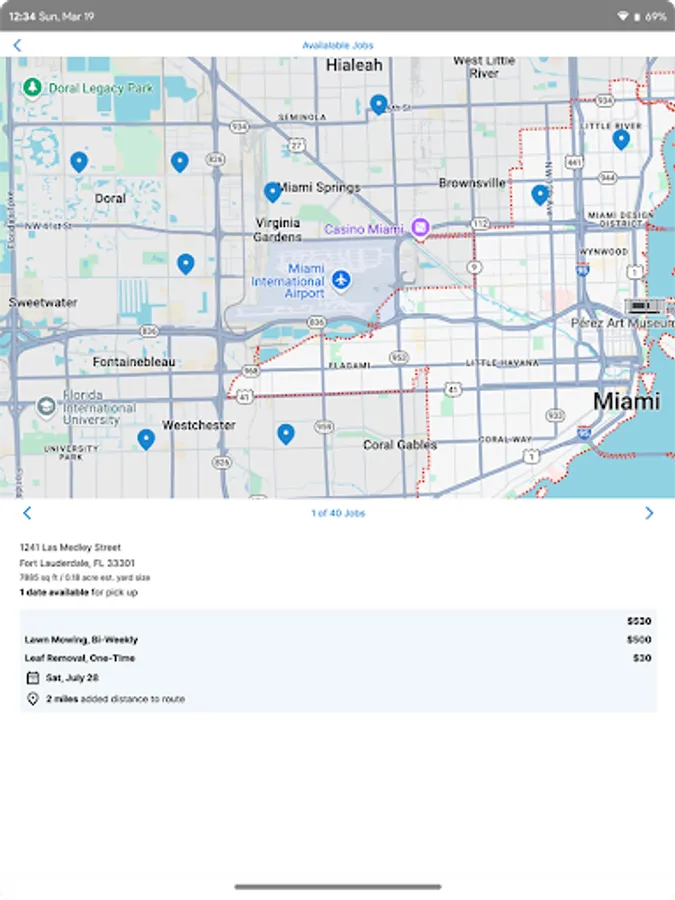Tap the Available Jobs title
Screen dimensions: 675x900
[338, 45]
